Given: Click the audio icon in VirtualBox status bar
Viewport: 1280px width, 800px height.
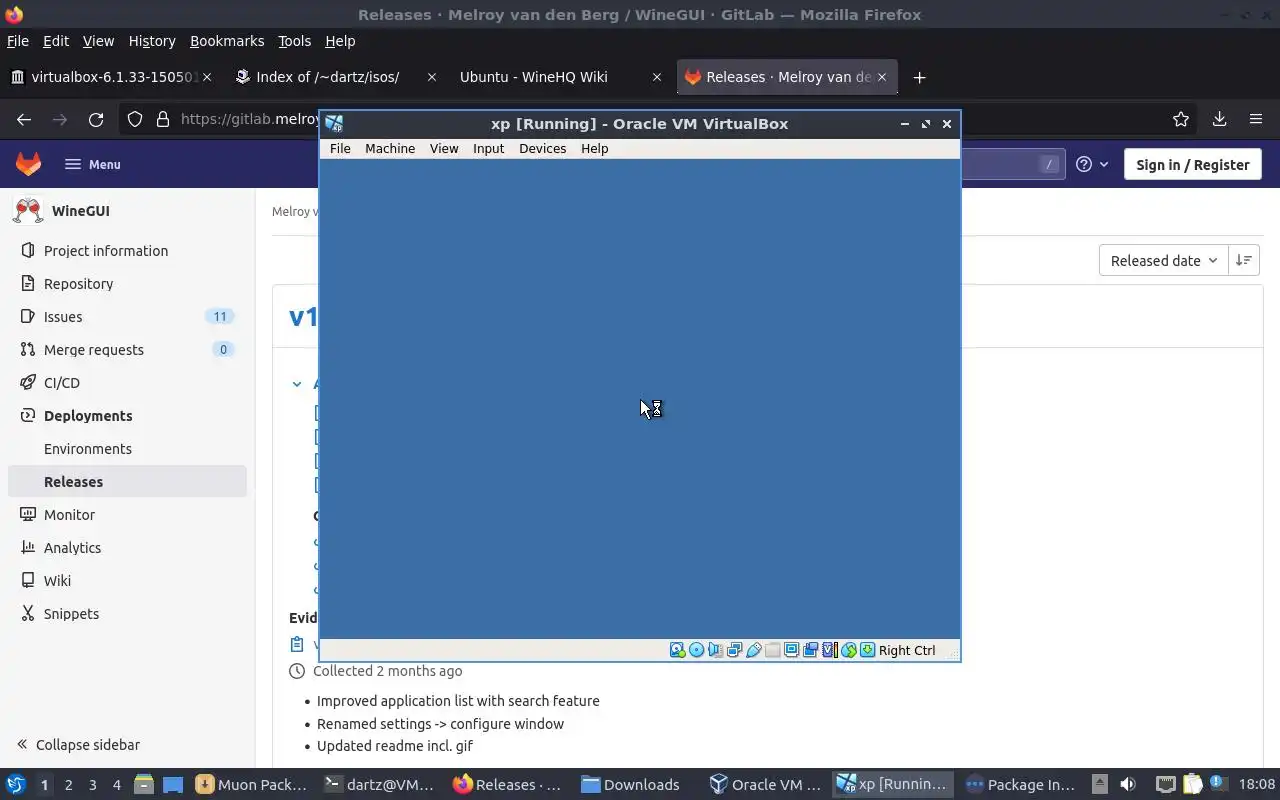Looking at the screenshot, I should [716, 650].
